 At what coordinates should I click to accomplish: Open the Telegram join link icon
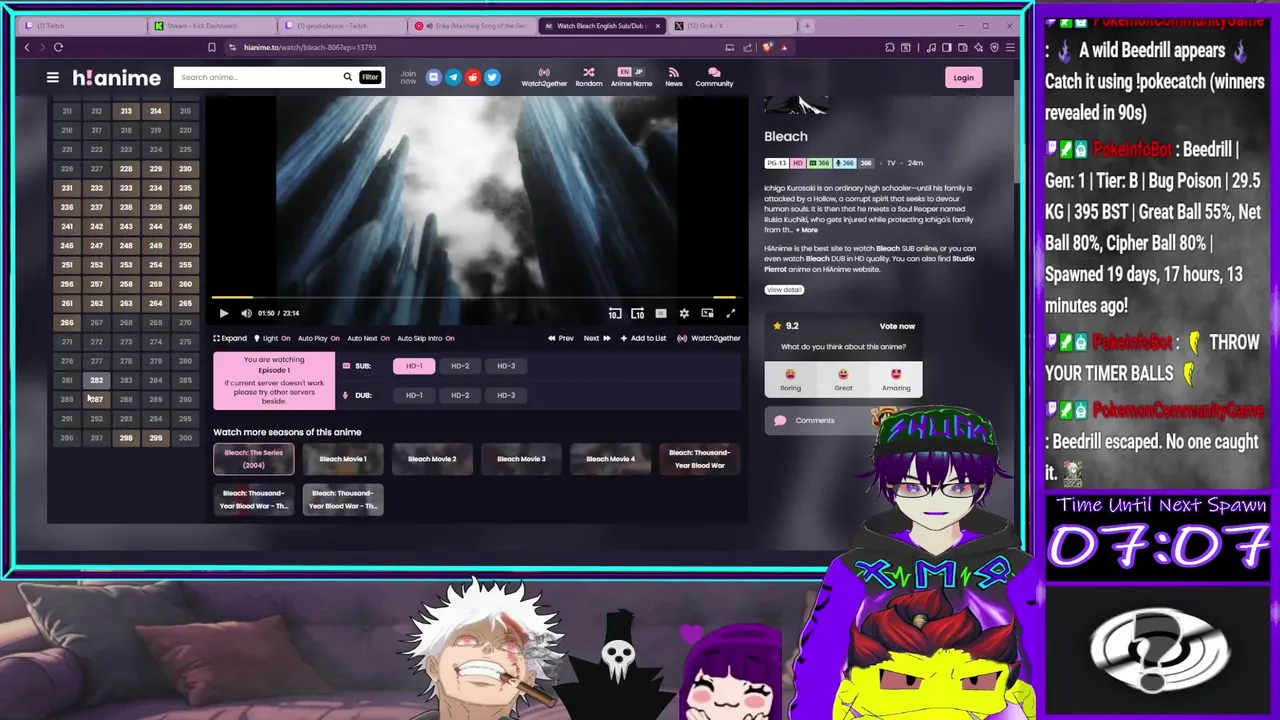[x=453, y=77]
